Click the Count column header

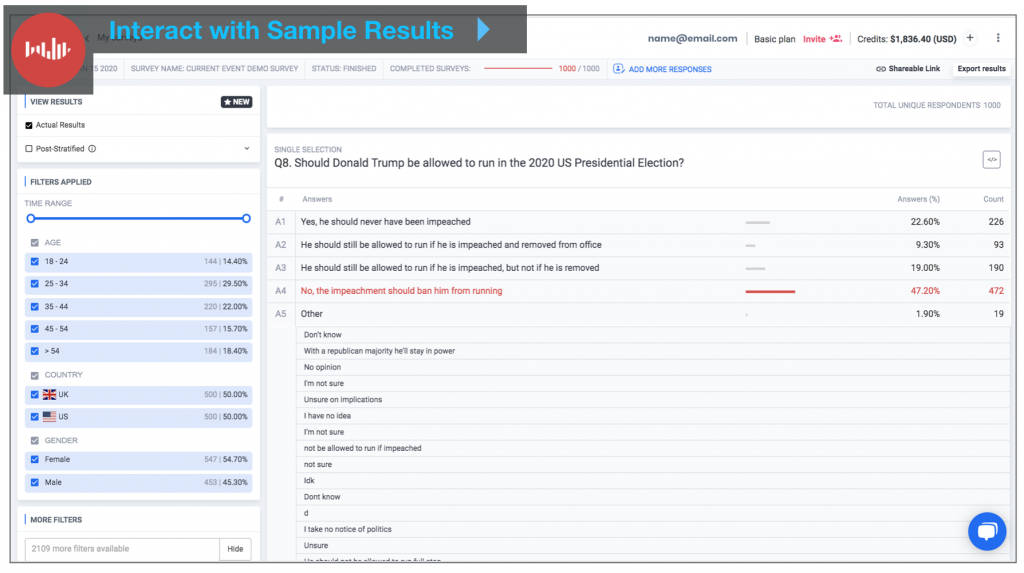(993, 199)
